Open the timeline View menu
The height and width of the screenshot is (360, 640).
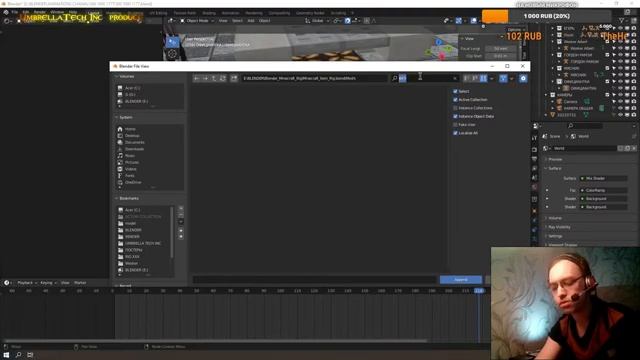65,282
